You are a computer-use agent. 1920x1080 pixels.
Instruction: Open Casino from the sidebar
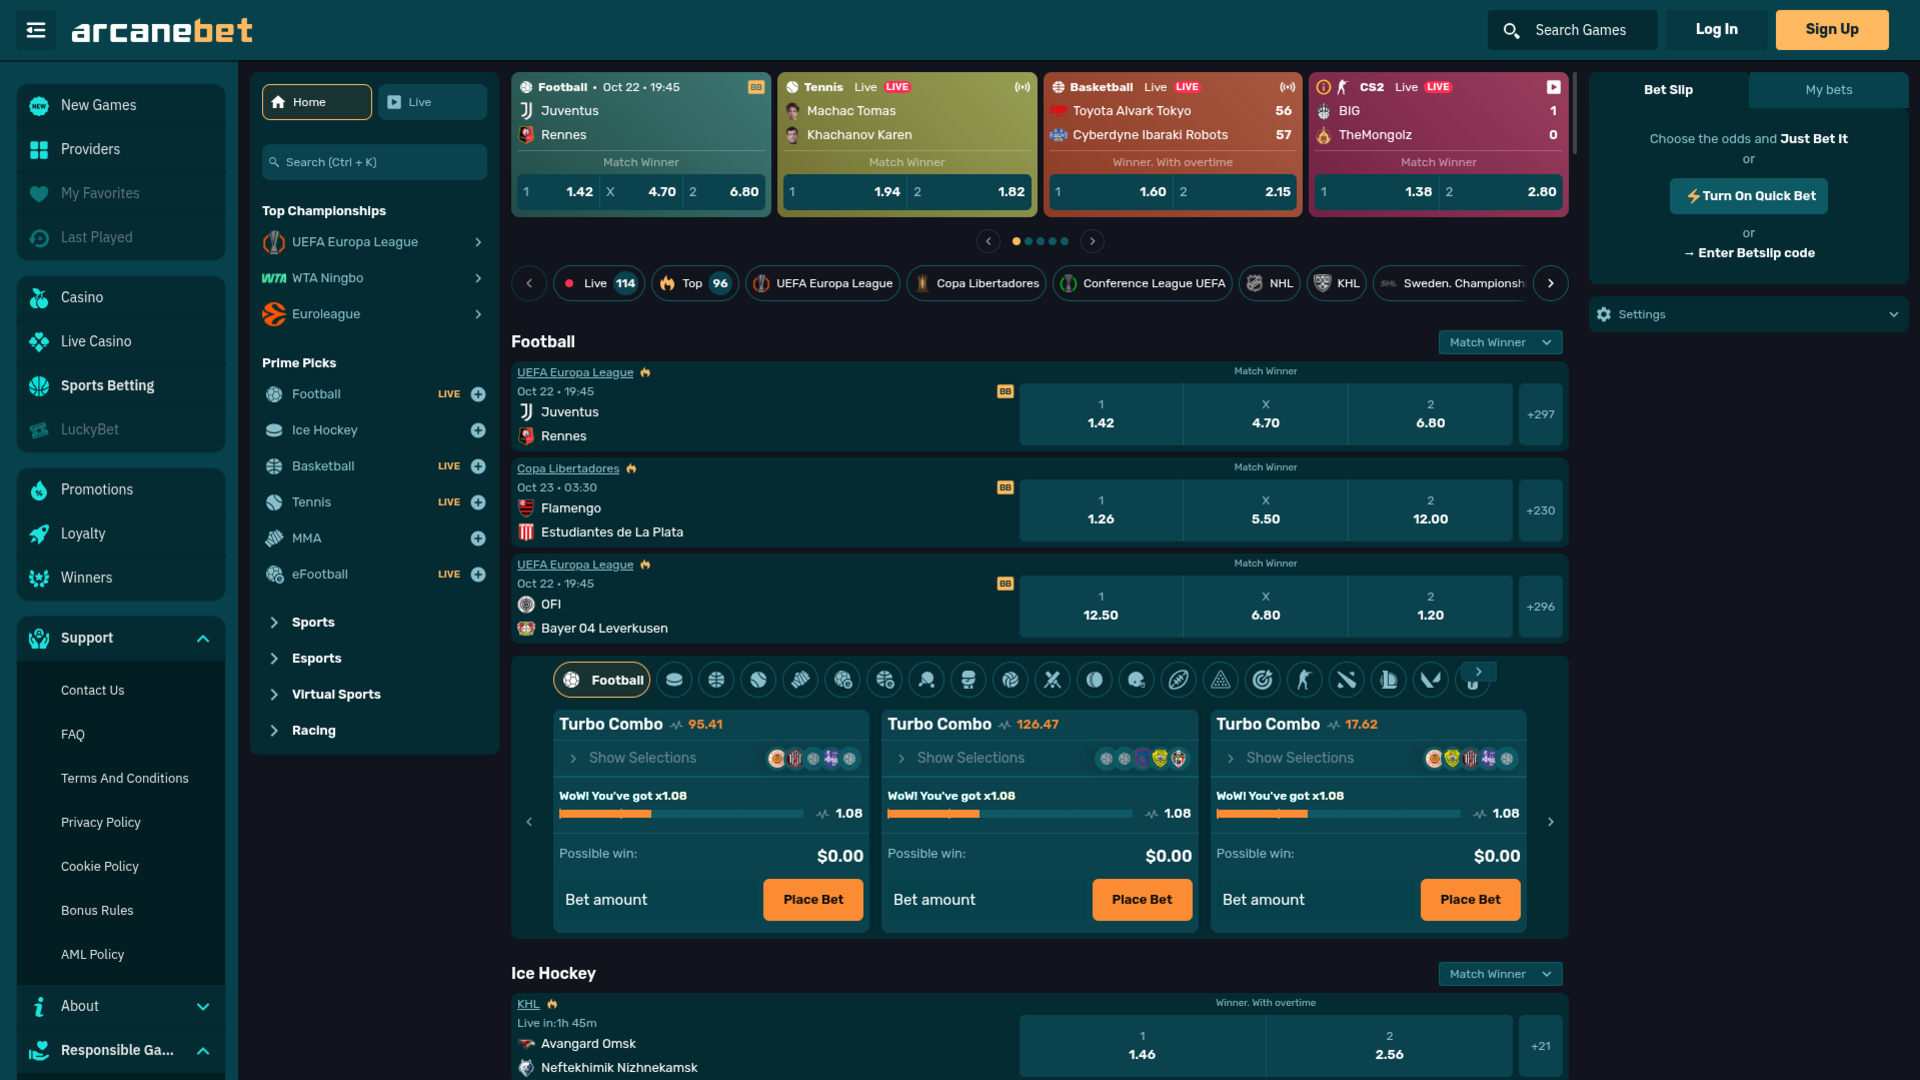pyautogui.click(x=121, y=297)
